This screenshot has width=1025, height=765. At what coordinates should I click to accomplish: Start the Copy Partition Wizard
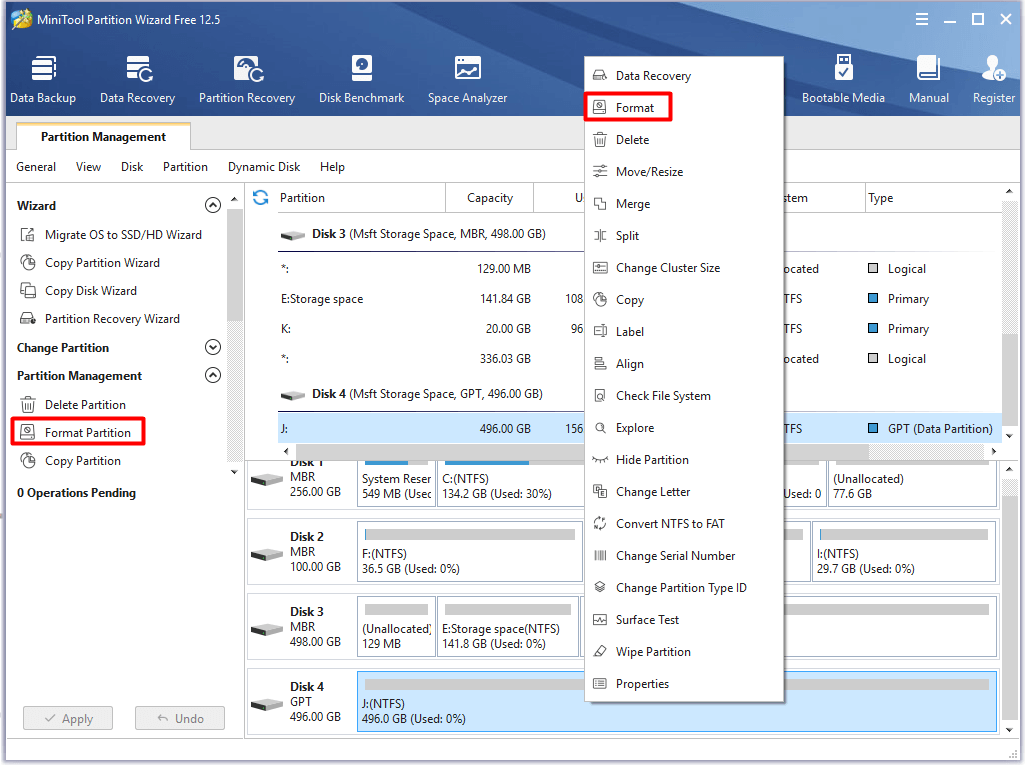tap(90, 263)
